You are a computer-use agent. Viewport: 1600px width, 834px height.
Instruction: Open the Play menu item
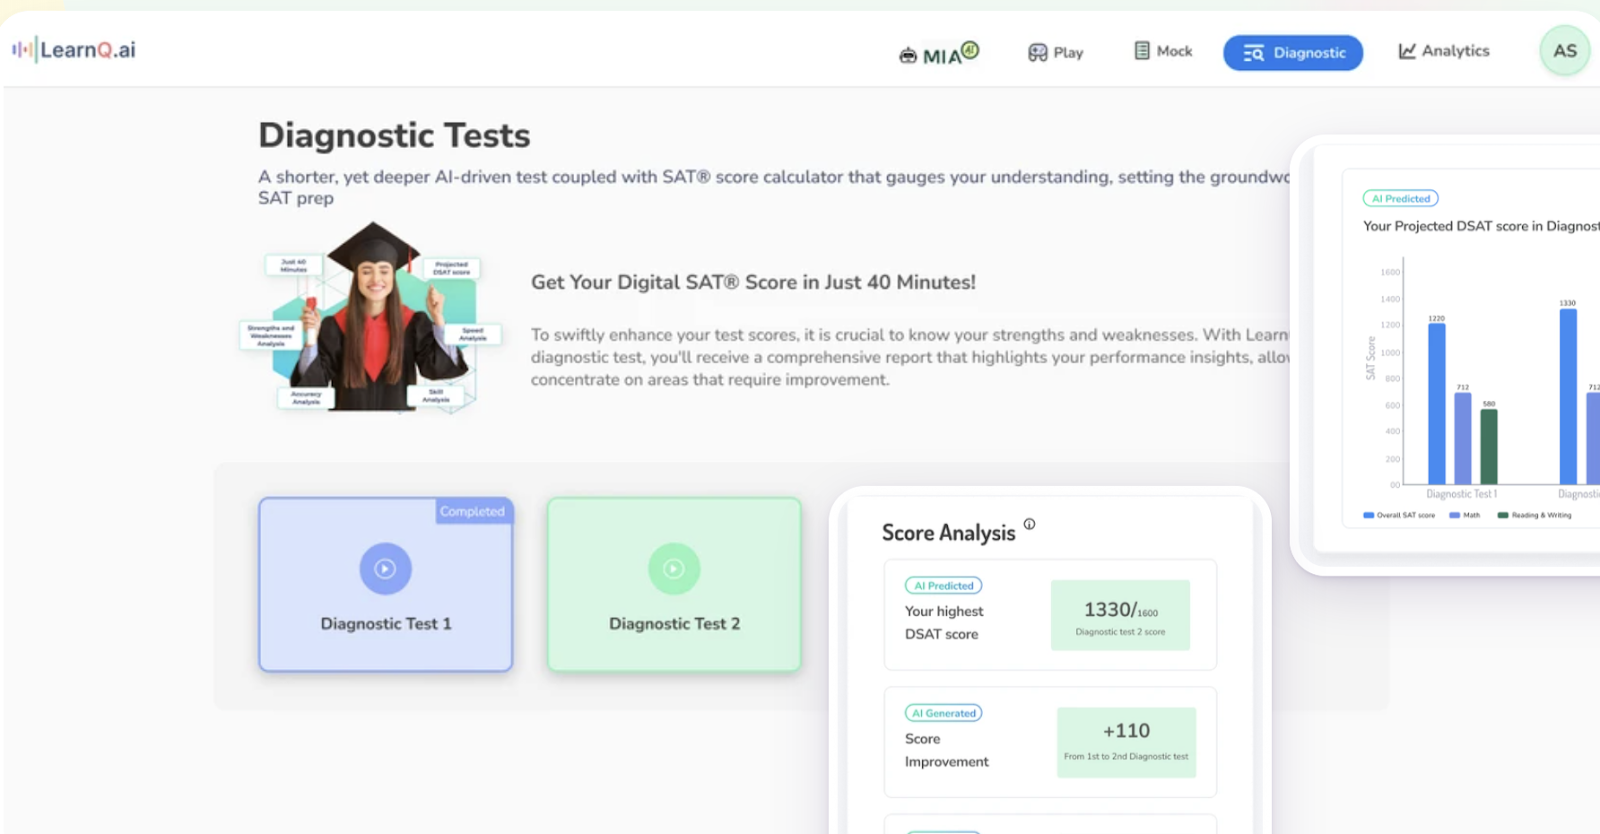click(x=1056, y=52)
